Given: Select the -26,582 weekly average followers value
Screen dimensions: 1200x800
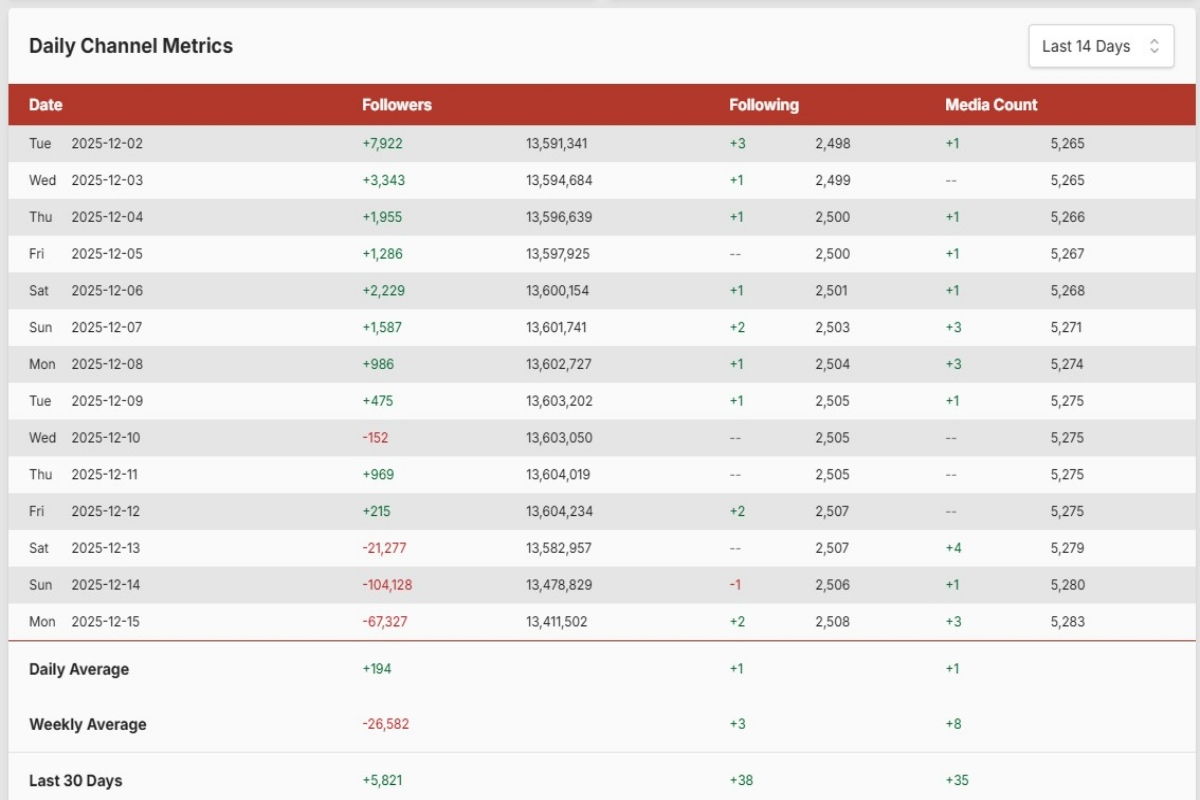Looking at the screenshot, I should [385, 724].
